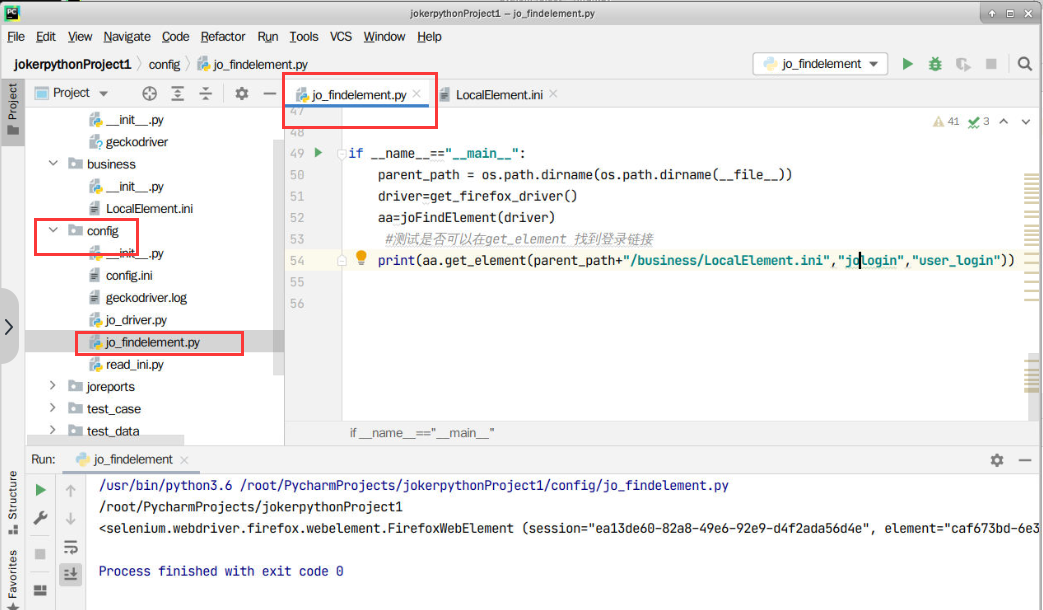The image size is (1043, 610).
Task: Fold the code block at line 49
Action: click(341, 154)
